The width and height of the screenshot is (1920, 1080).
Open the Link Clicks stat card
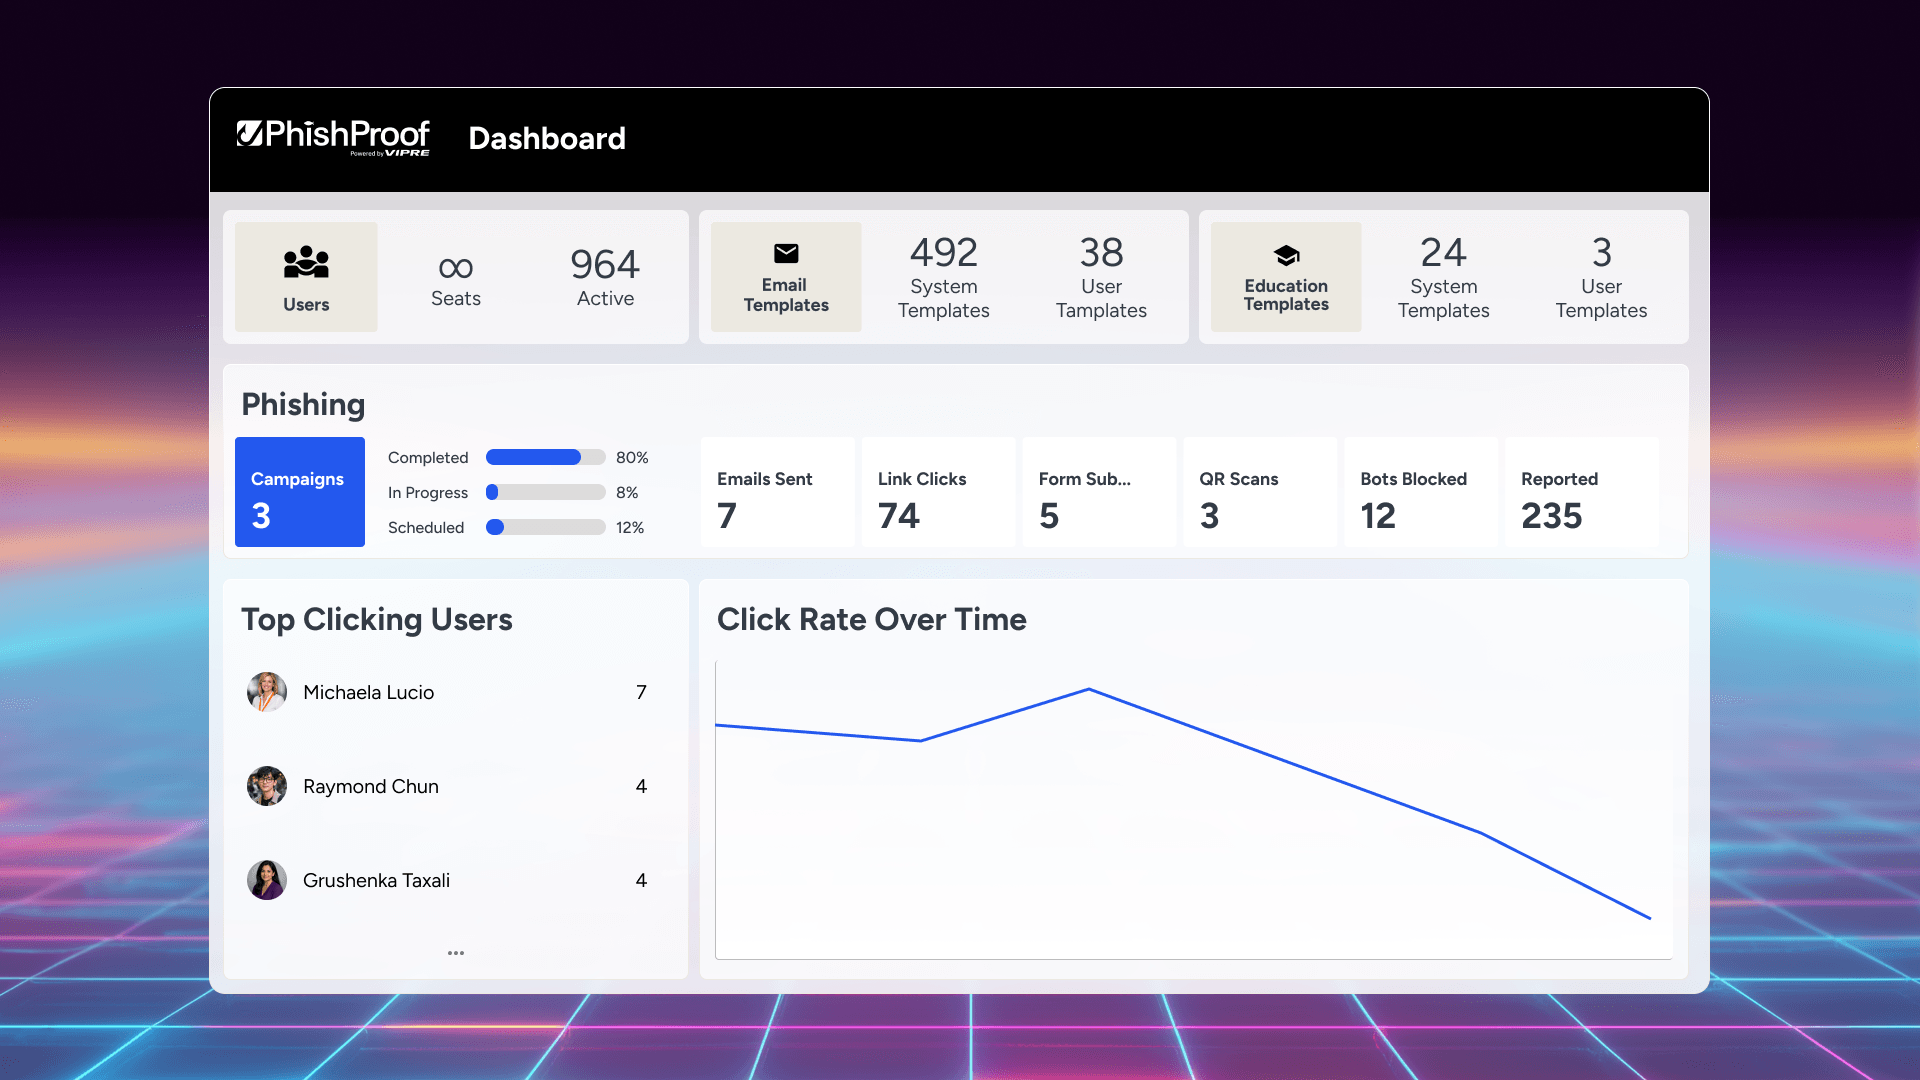937,492
